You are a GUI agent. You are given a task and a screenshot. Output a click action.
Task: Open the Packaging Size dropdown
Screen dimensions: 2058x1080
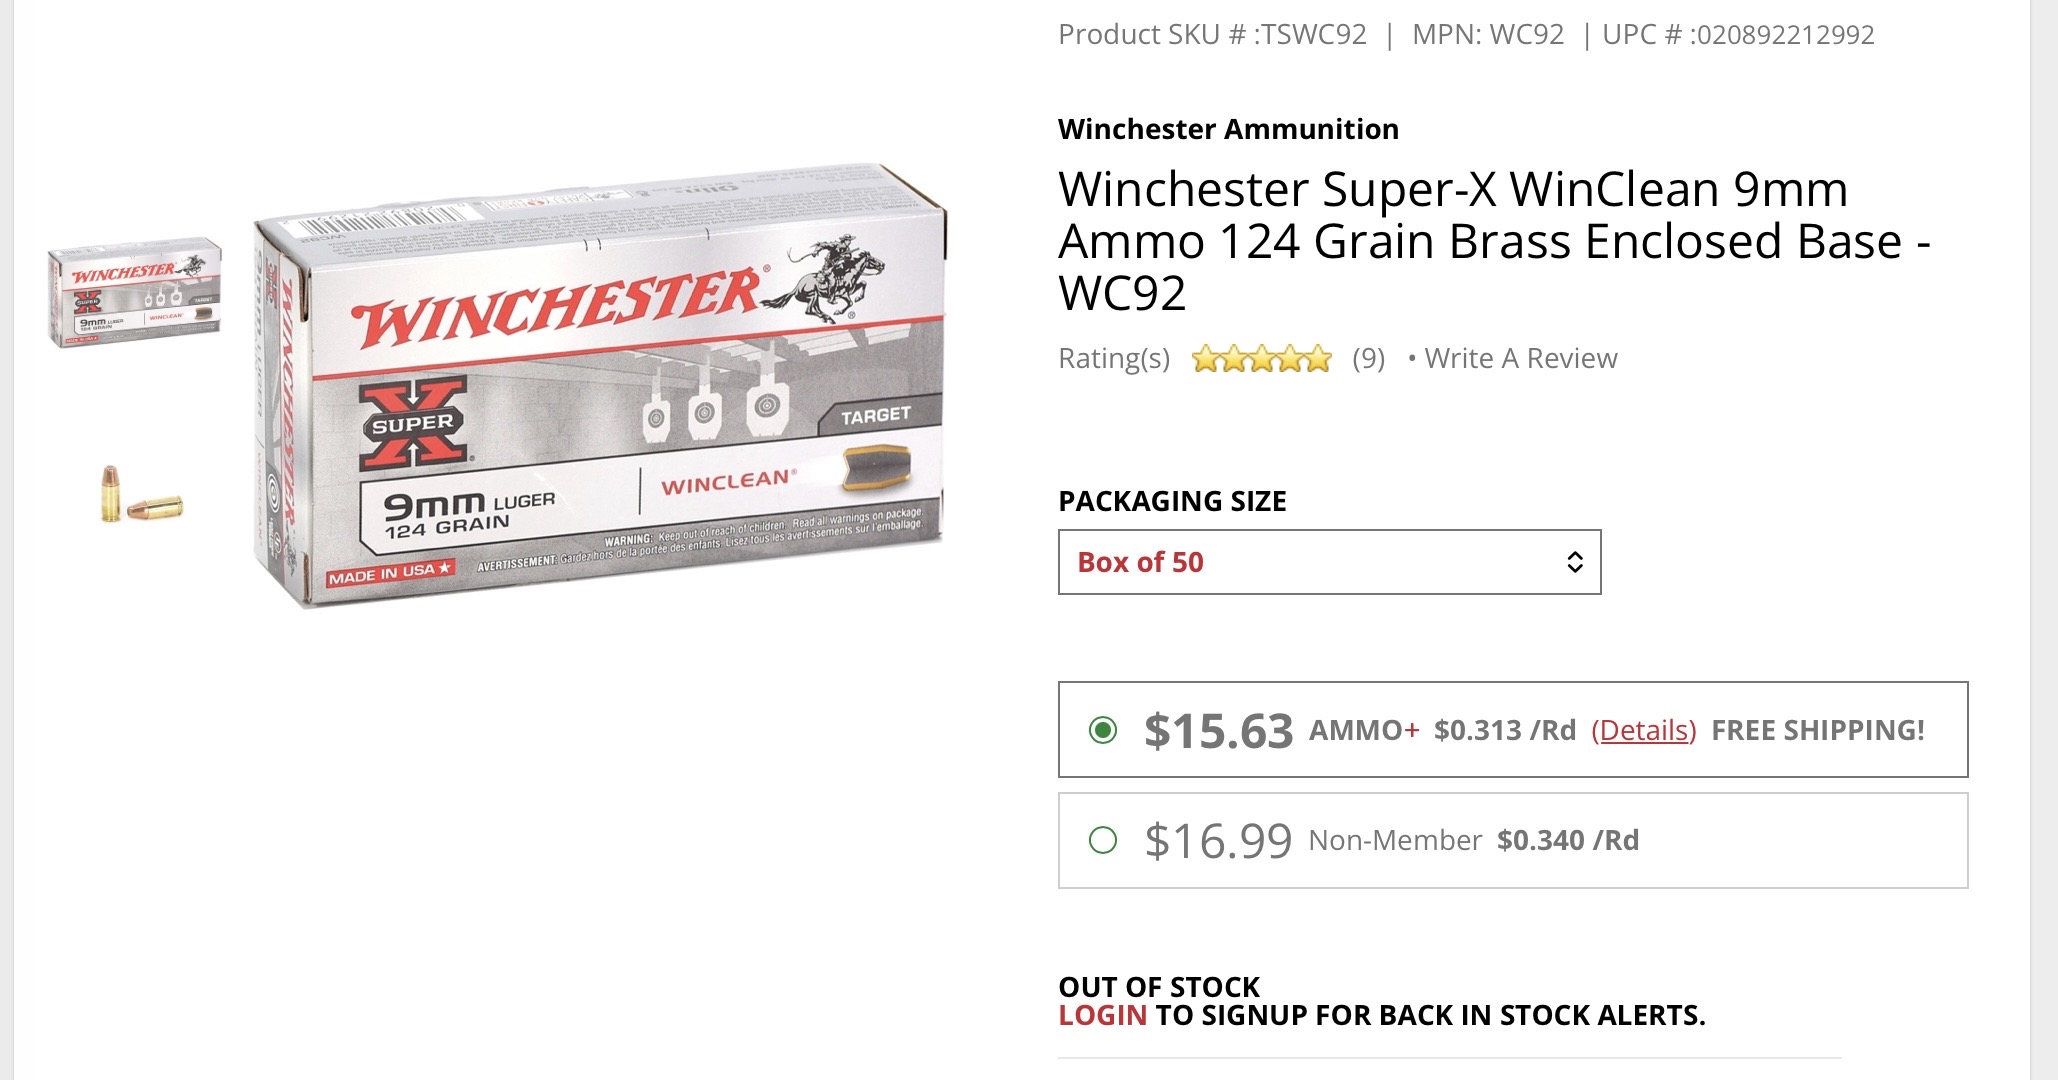(1329, 562)
